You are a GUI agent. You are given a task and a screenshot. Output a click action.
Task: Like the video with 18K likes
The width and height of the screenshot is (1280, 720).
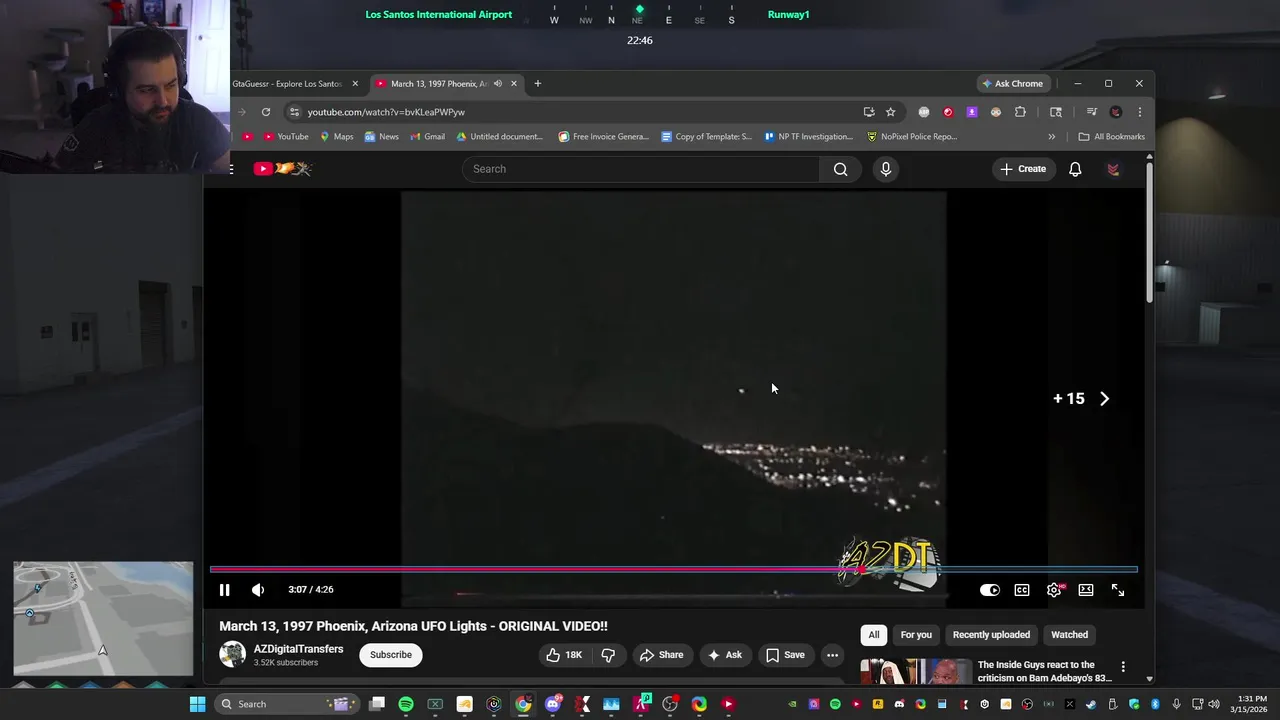click(564, 655)
